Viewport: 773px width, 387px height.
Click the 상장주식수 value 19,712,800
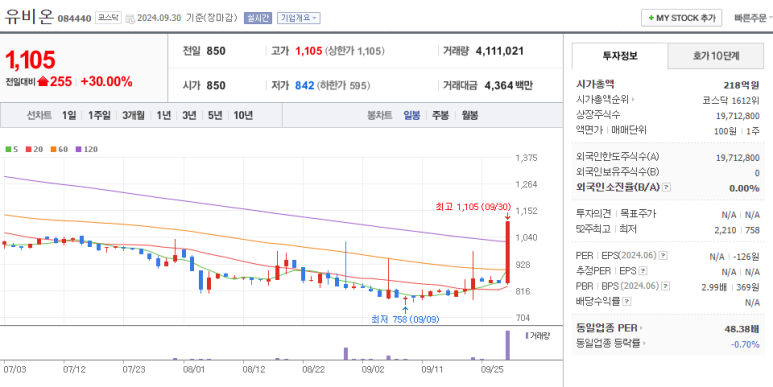pos(738,115)
